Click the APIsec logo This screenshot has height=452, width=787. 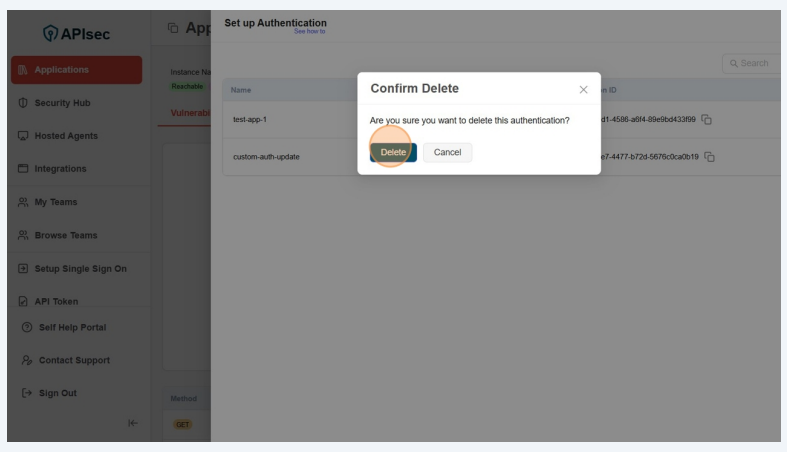click(76, 34)
